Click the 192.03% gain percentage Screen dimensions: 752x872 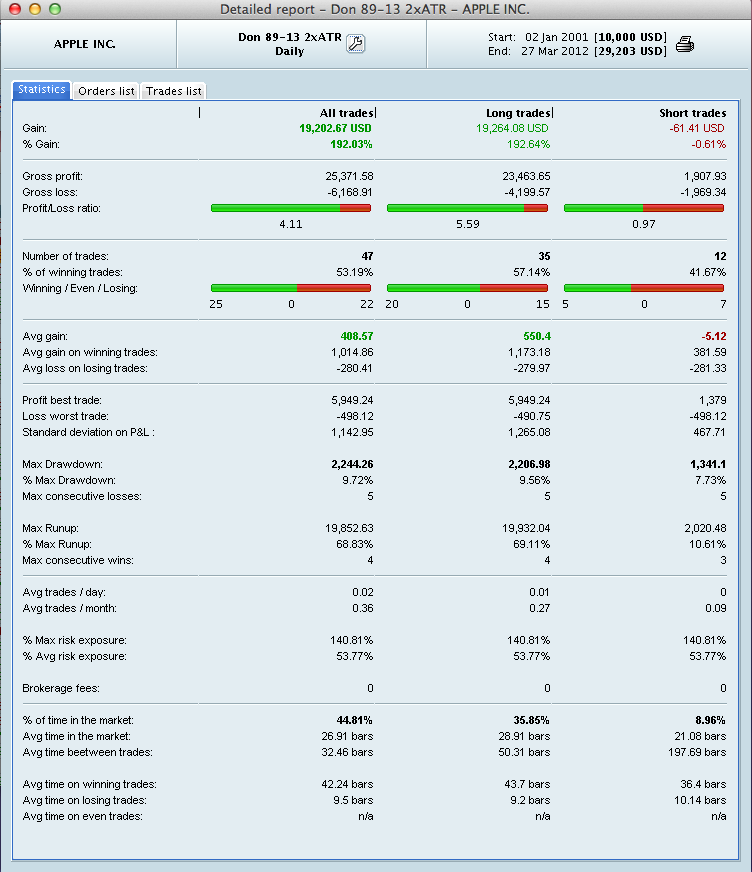[x=351, y=145]
